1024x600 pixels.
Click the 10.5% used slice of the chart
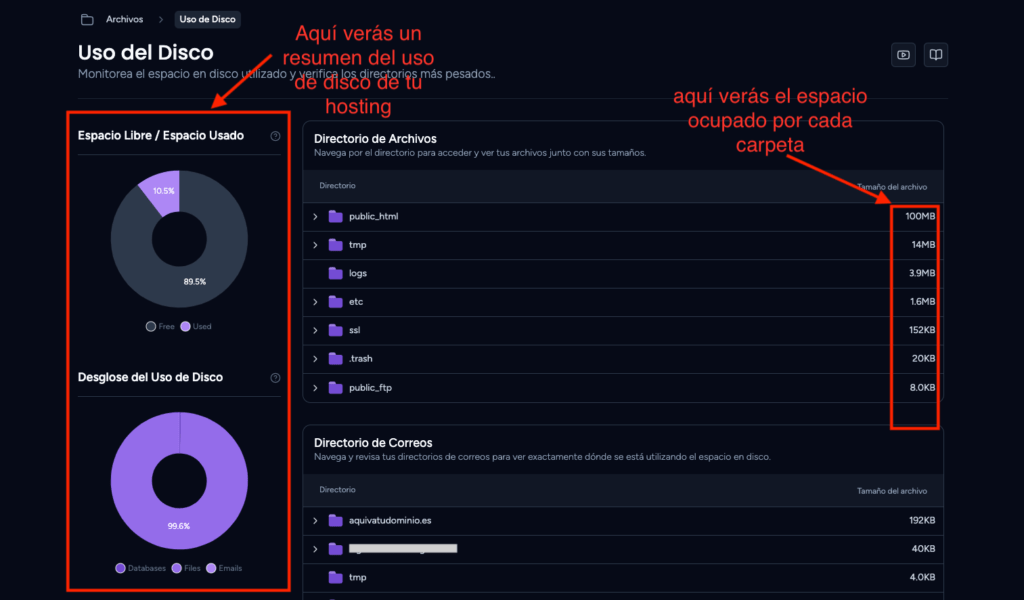[163, 190]
